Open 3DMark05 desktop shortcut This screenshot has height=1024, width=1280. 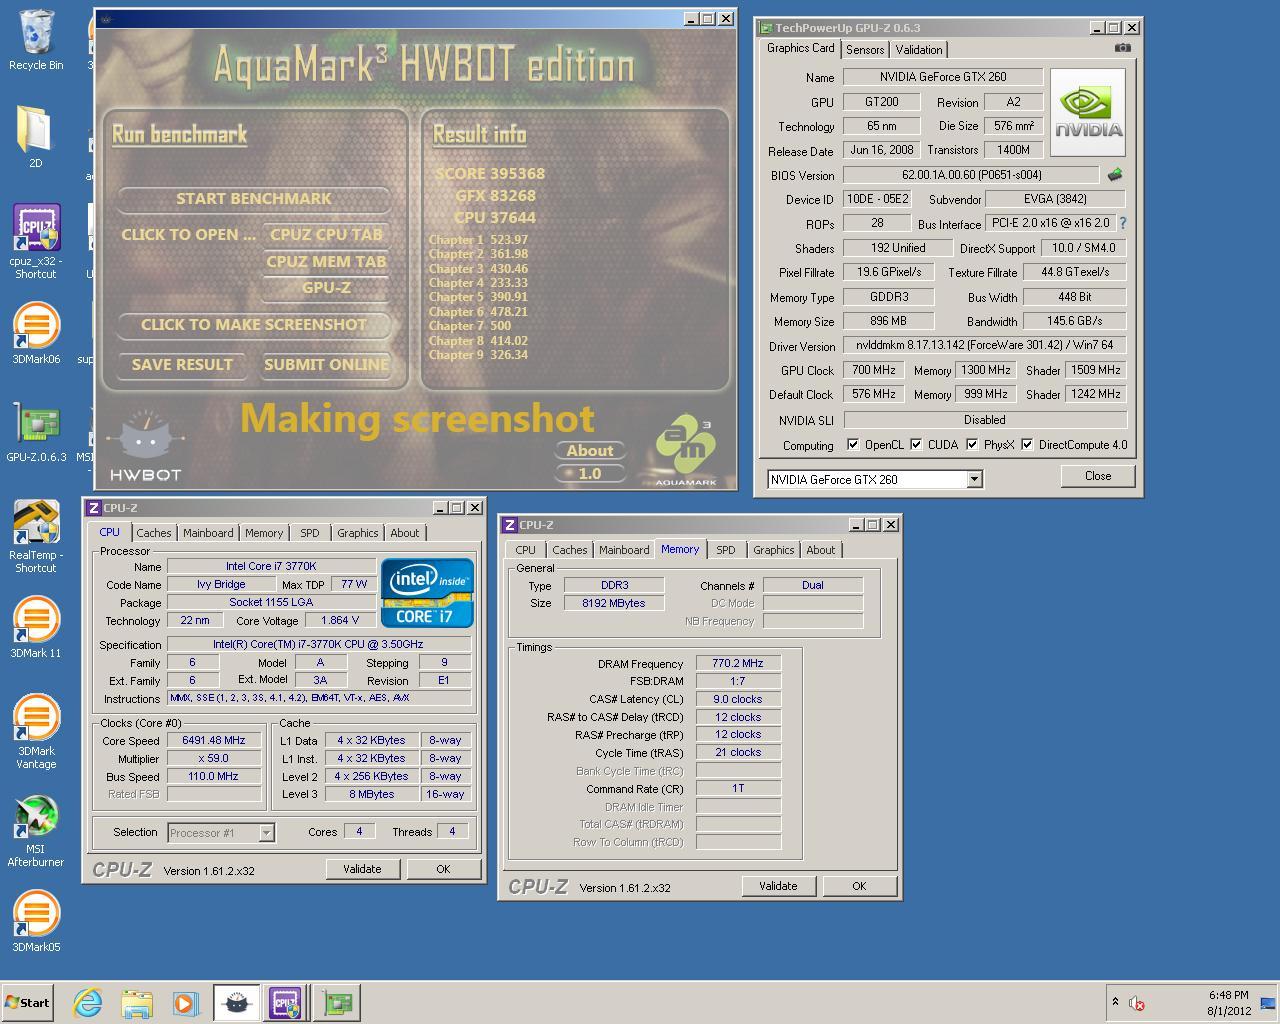tap(36, 922)
